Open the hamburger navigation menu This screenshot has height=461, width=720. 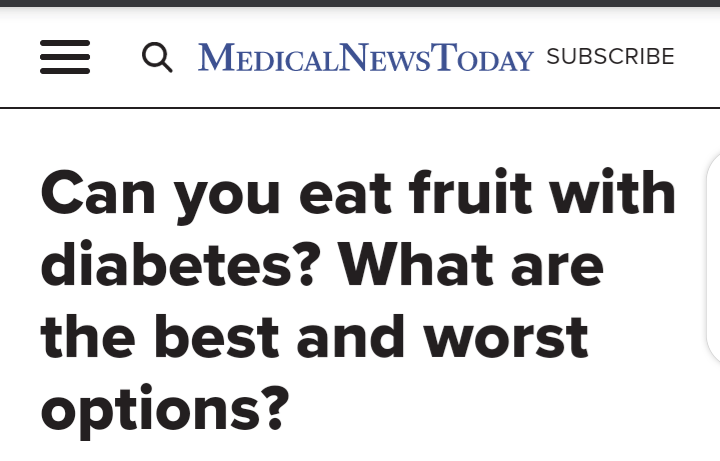click(x=65, y=57)
